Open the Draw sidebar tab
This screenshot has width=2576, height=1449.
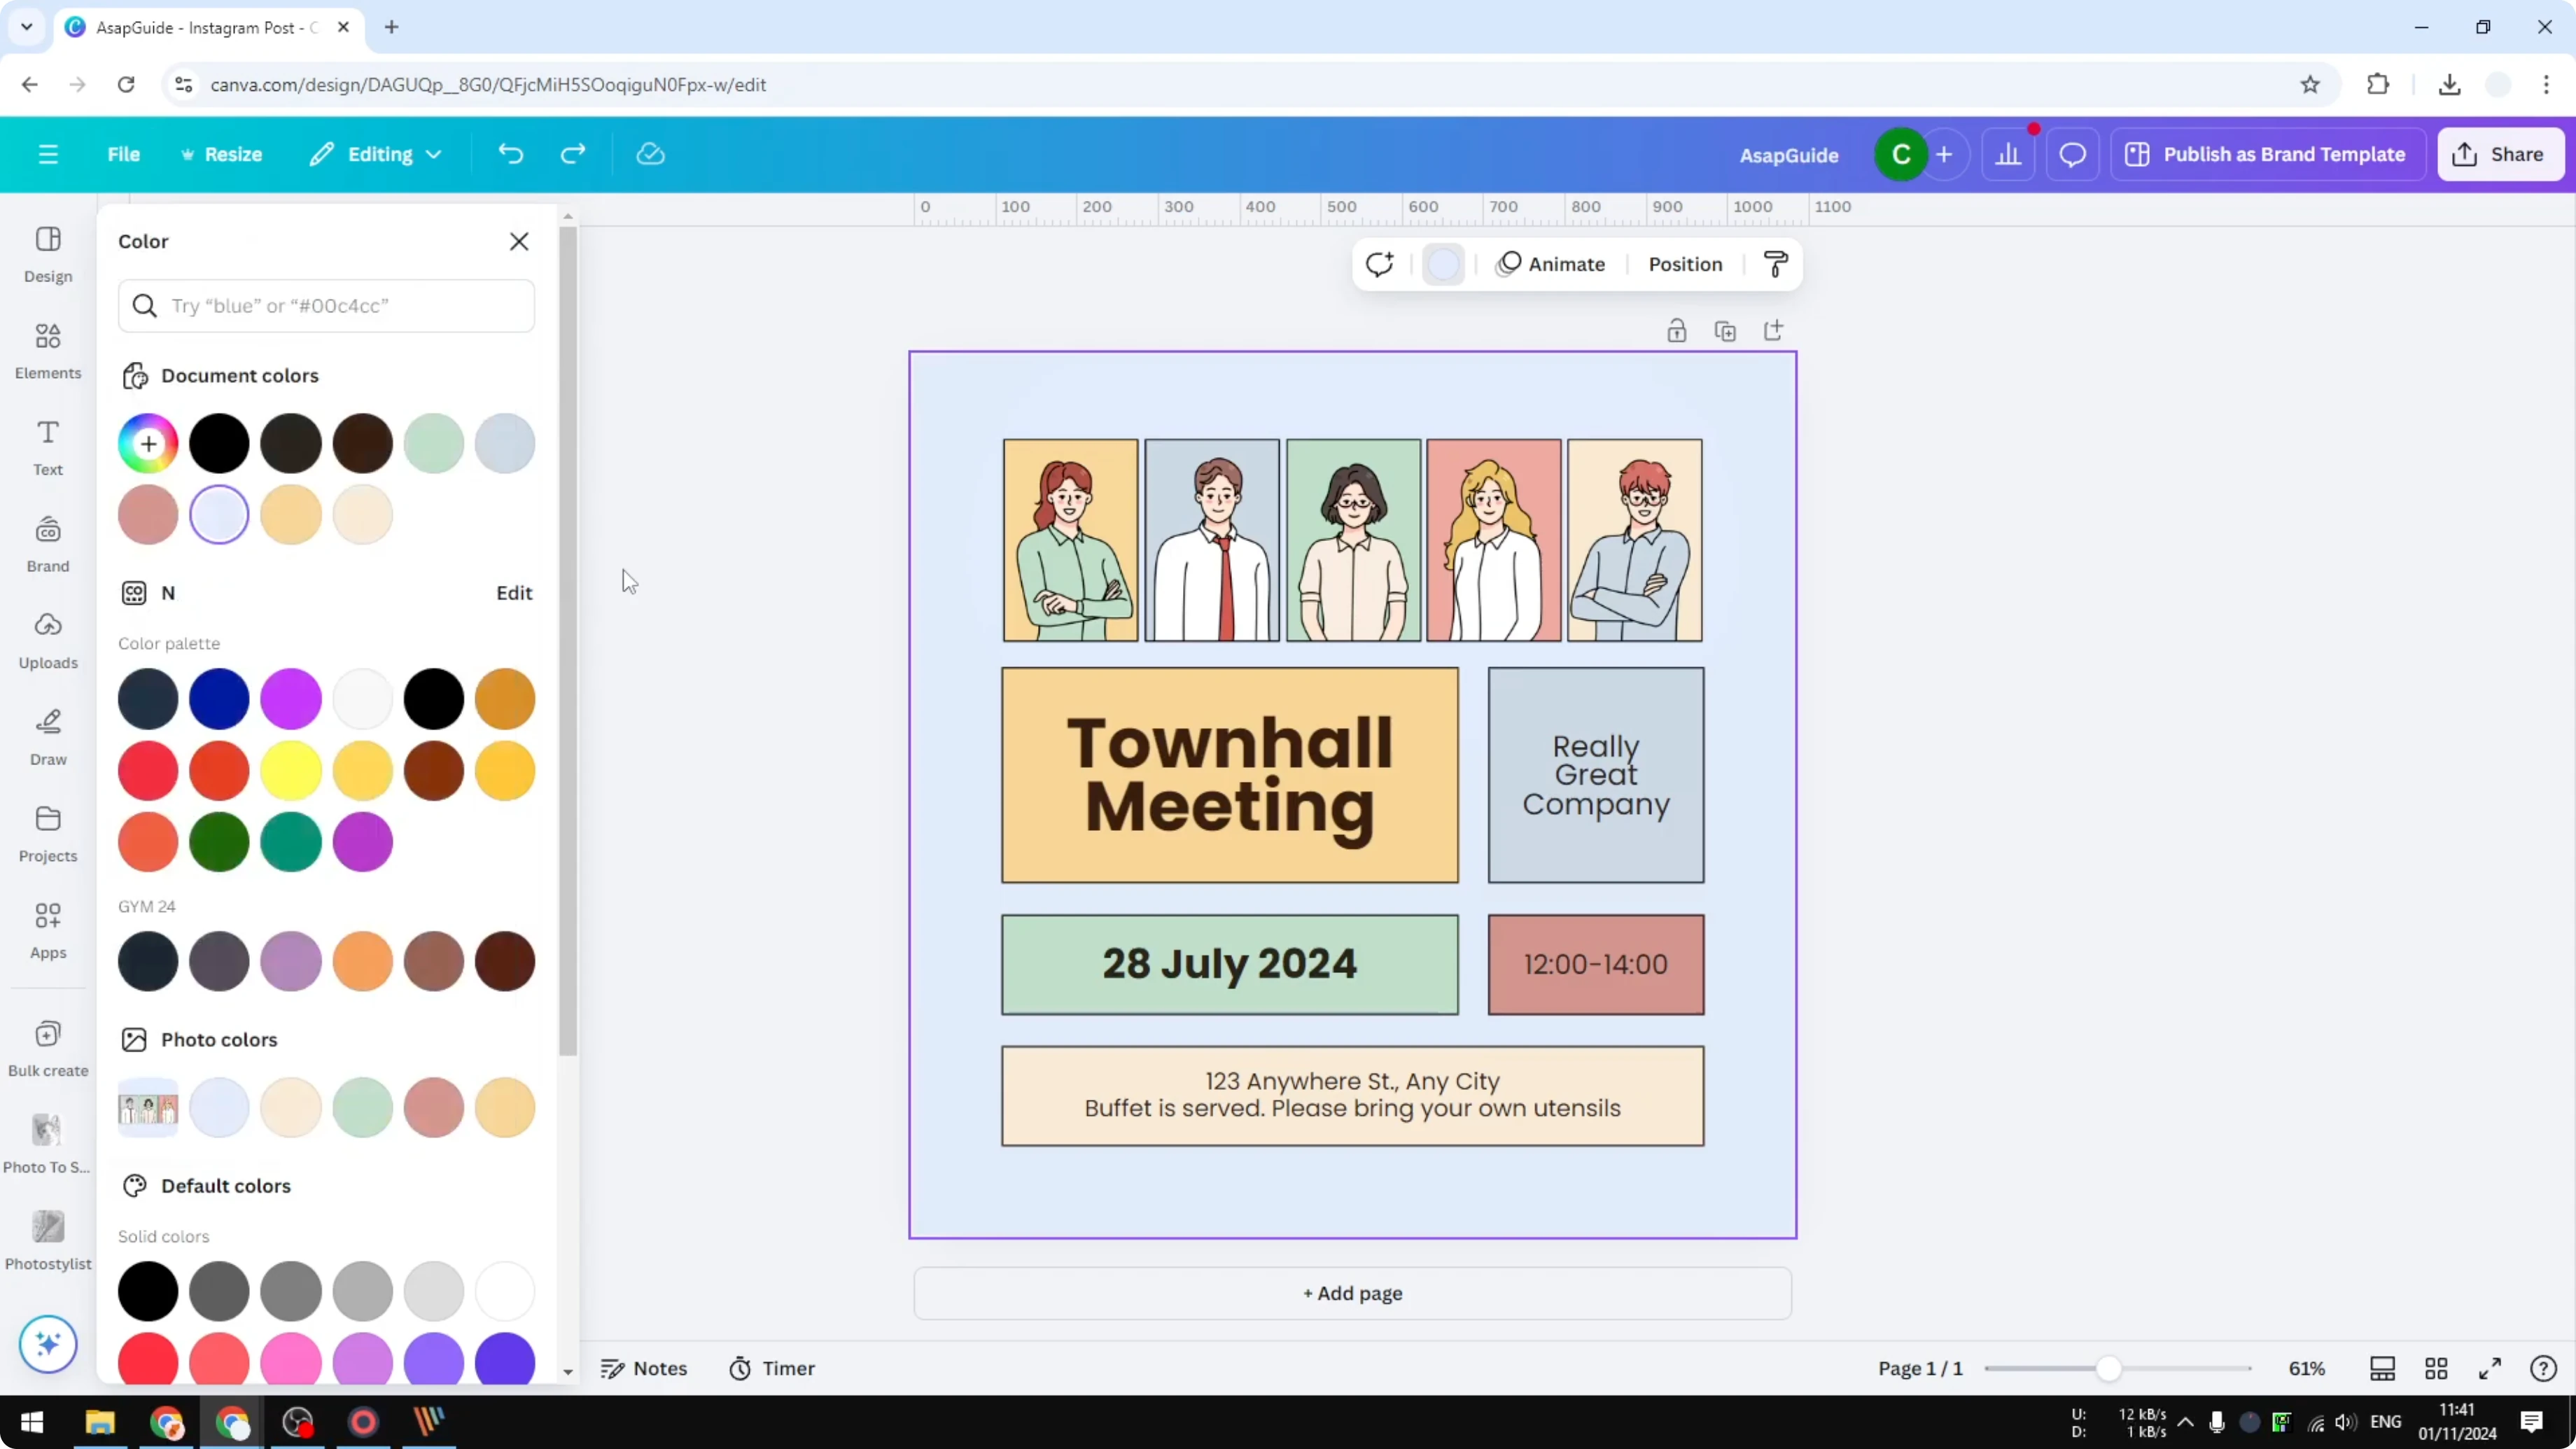[x=48, y=737]
